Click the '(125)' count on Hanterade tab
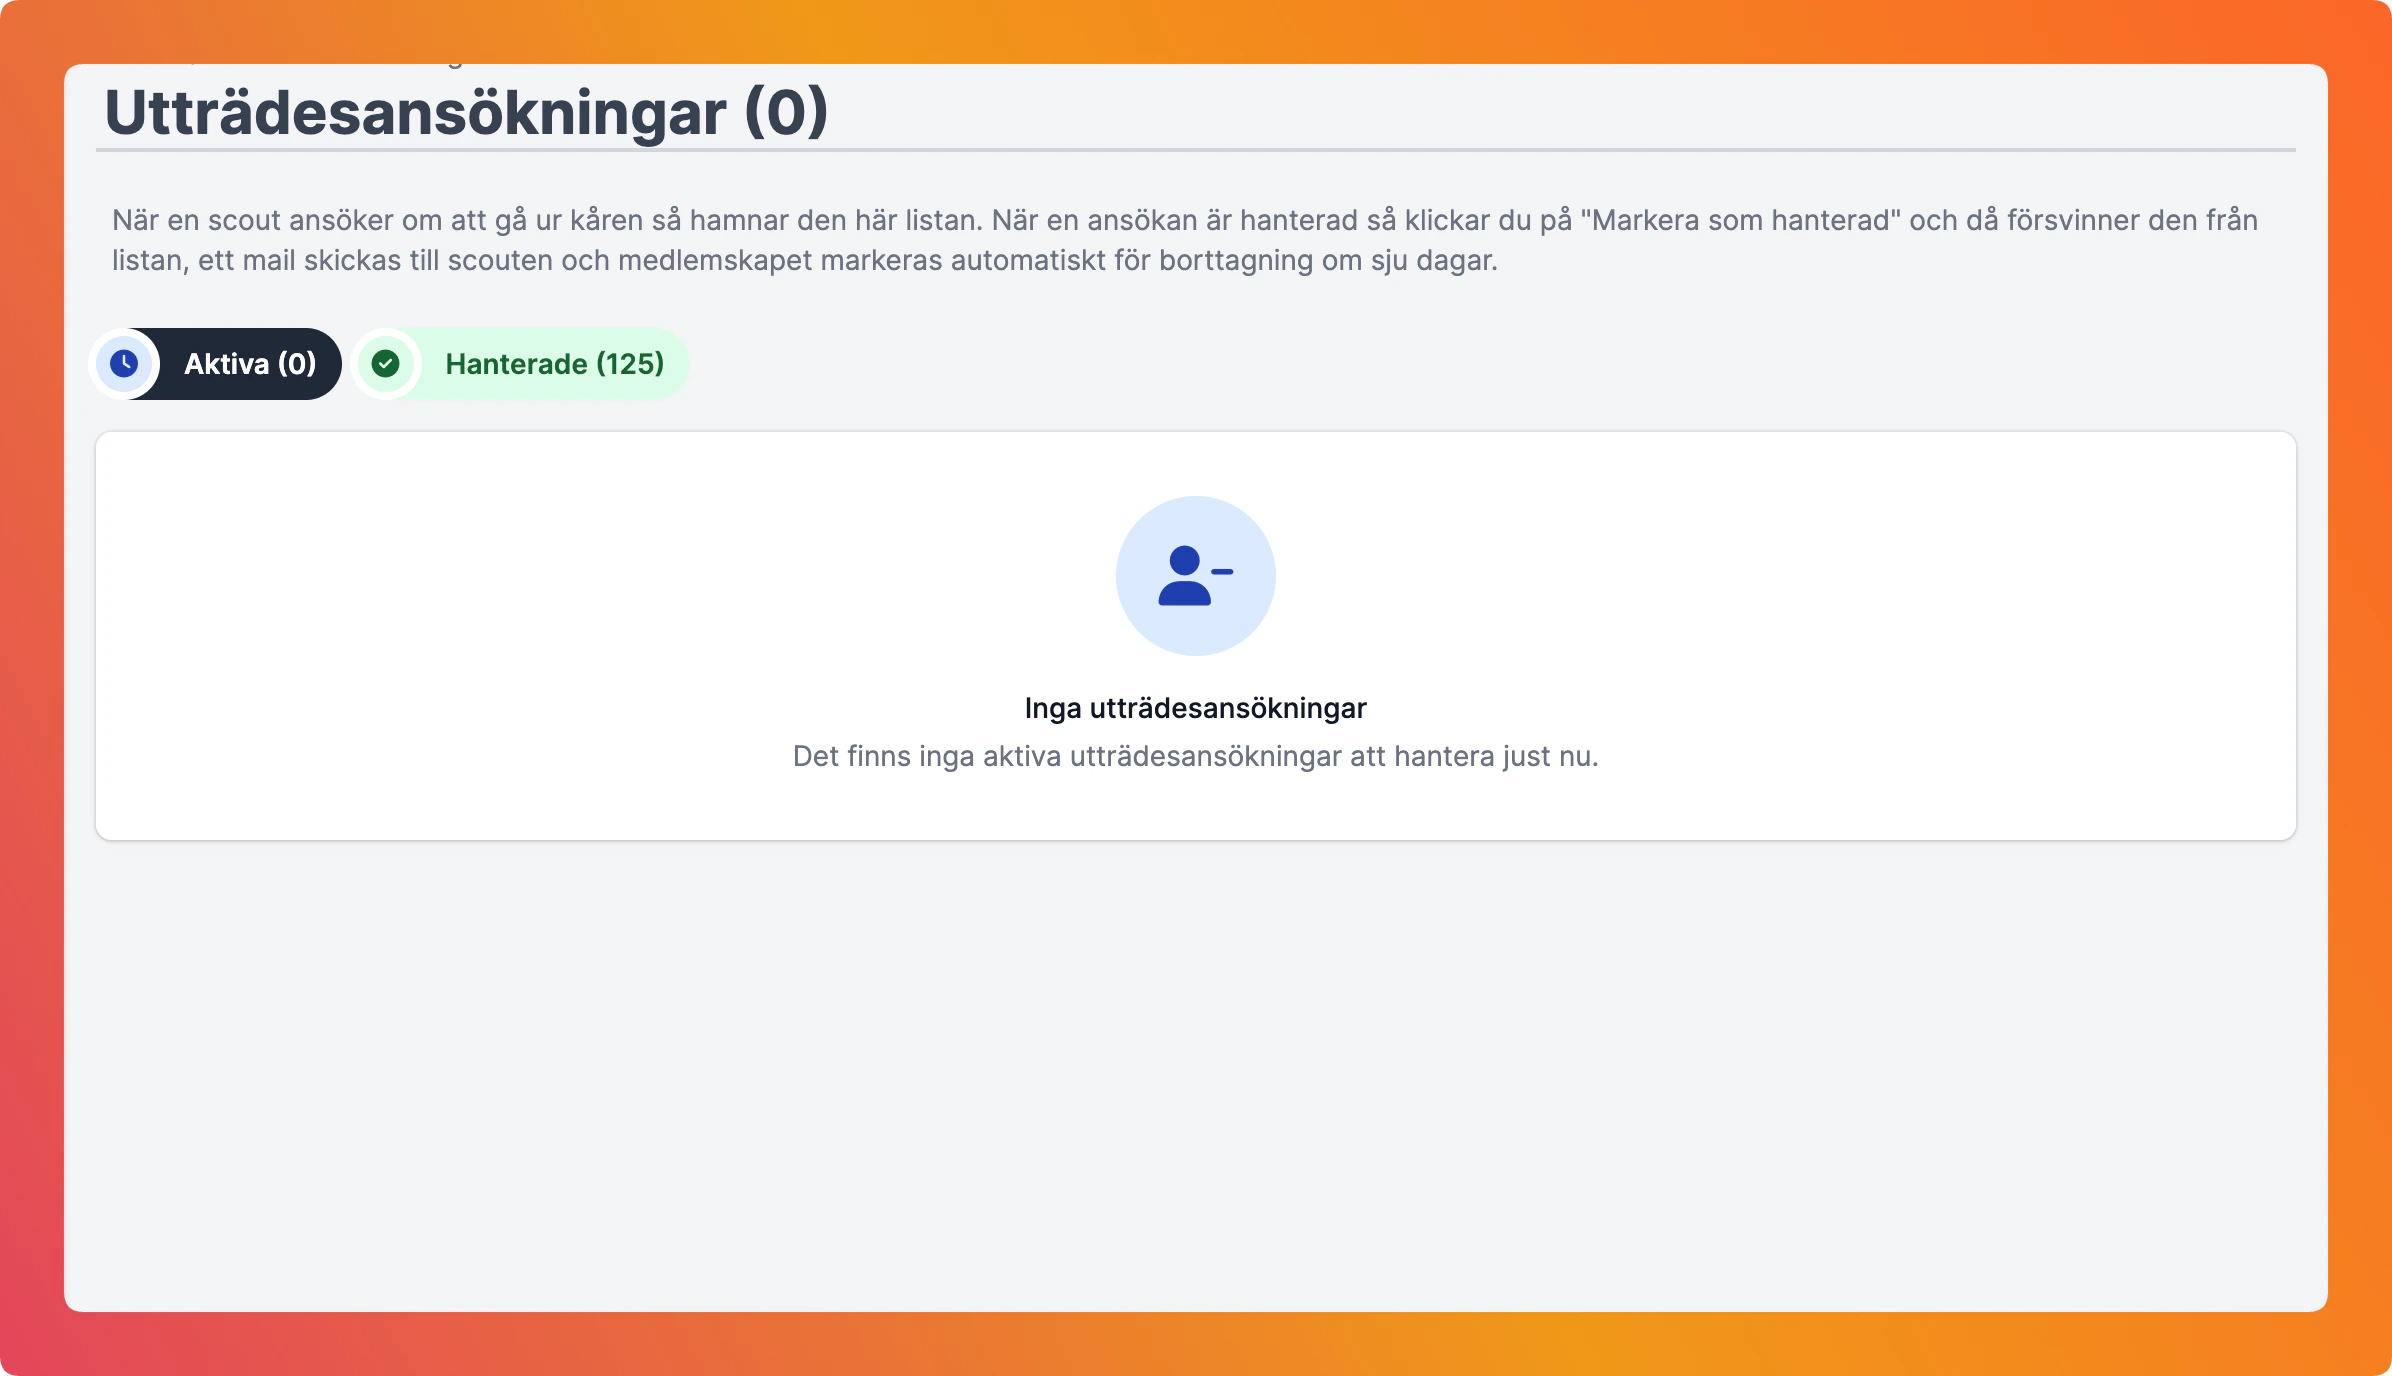 pyautogui.click(x=630, y=364)
